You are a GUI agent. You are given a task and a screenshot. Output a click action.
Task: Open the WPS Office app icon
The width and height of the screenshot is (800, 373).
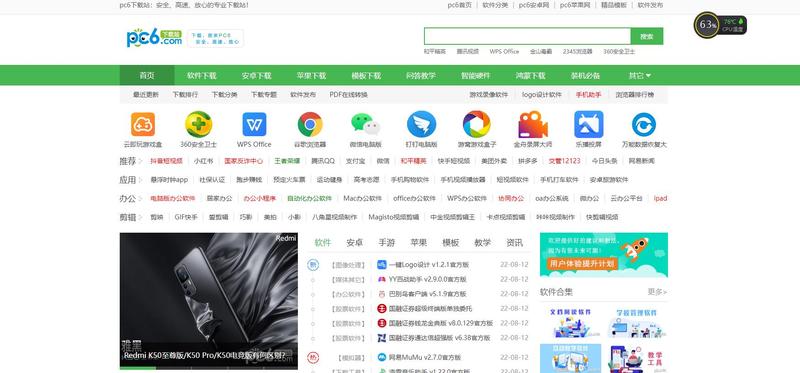[x=254, y=124]
